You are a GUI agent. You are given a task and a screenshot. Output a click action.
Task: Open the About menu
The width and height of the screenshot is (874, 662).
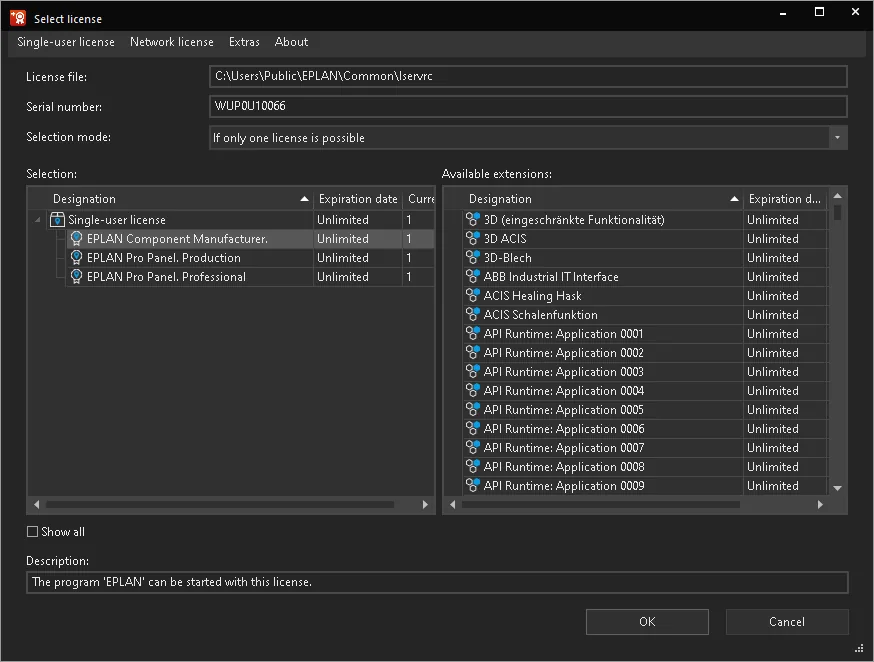[x=291, y=42]
